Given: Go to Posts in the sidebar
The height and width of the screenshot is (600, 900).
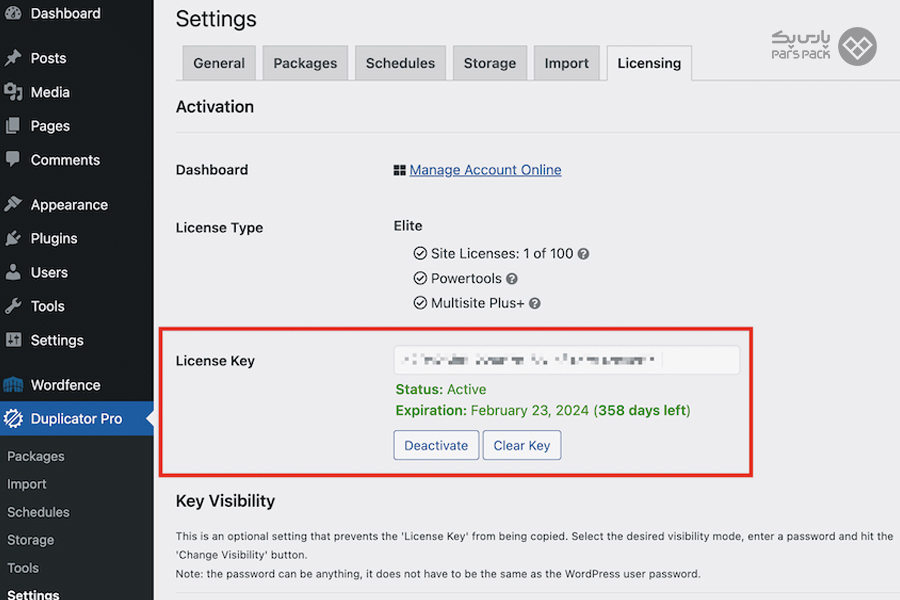Looking at the screenshot, I should (48, 58).
